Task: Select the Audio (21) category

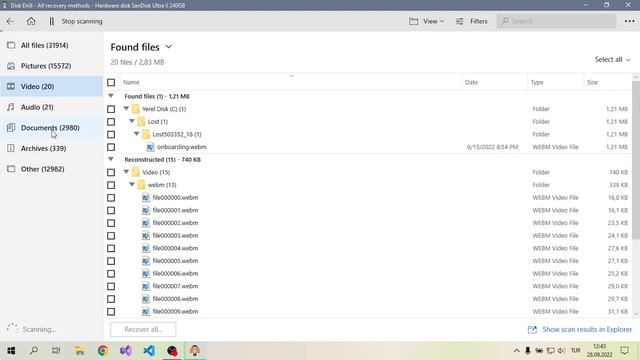Action: click(x=51, y=107)
